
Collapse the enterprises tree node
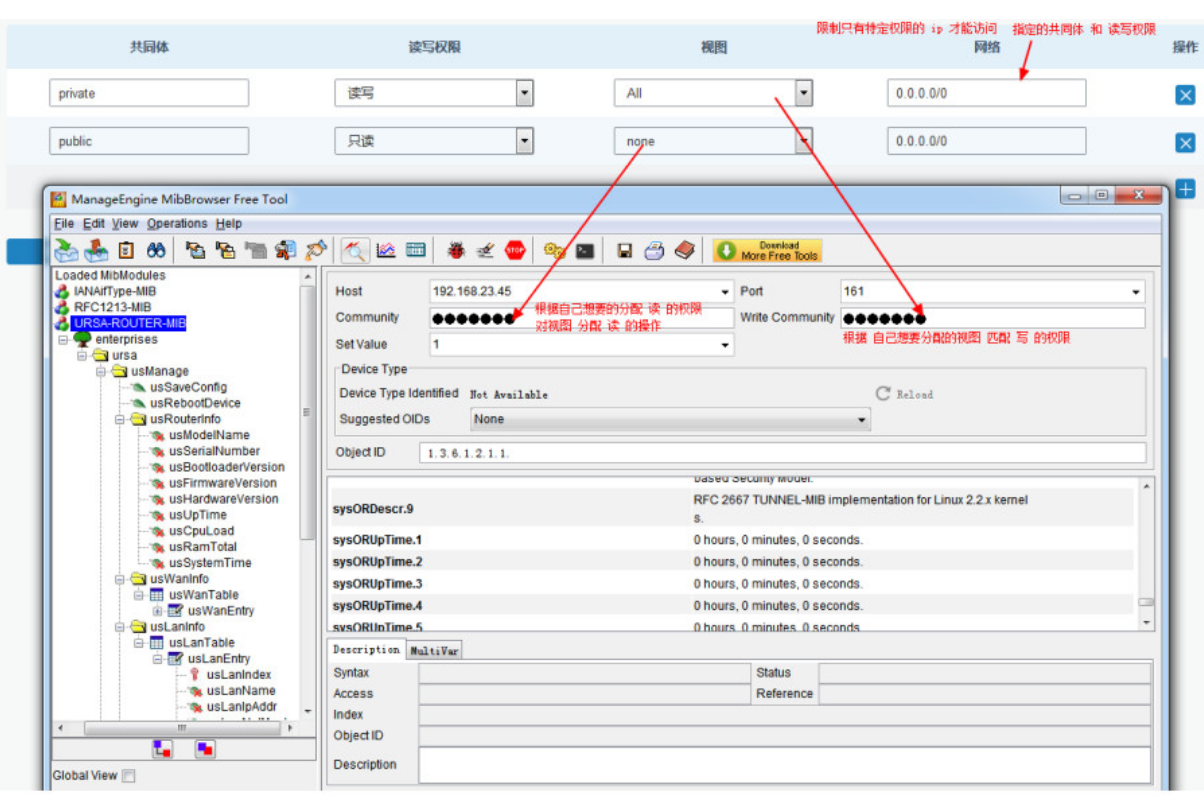pyautogui.click(x=63, y=339)
